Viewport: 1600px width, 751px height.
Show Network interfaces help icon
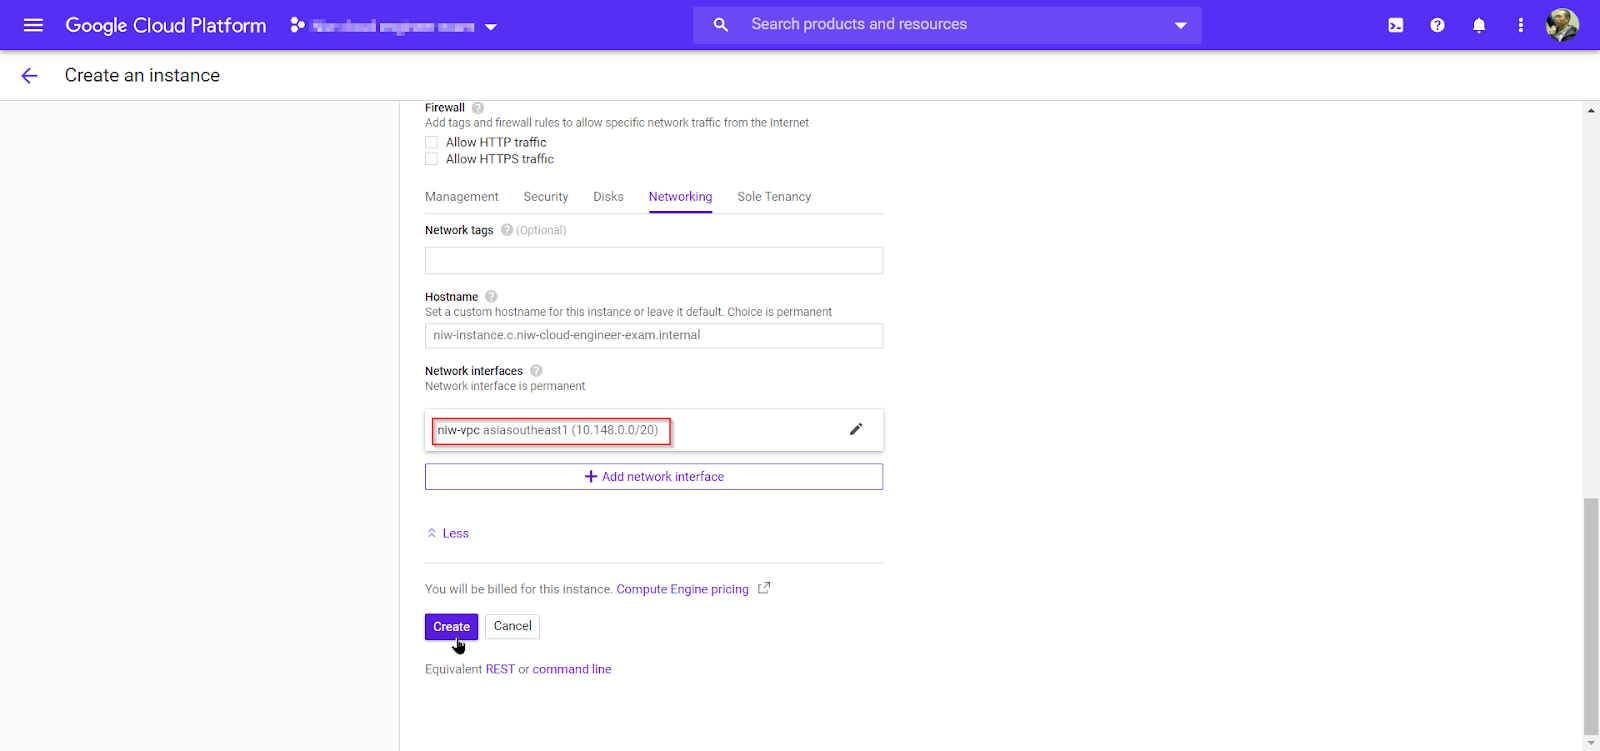[x=536, y=371]
